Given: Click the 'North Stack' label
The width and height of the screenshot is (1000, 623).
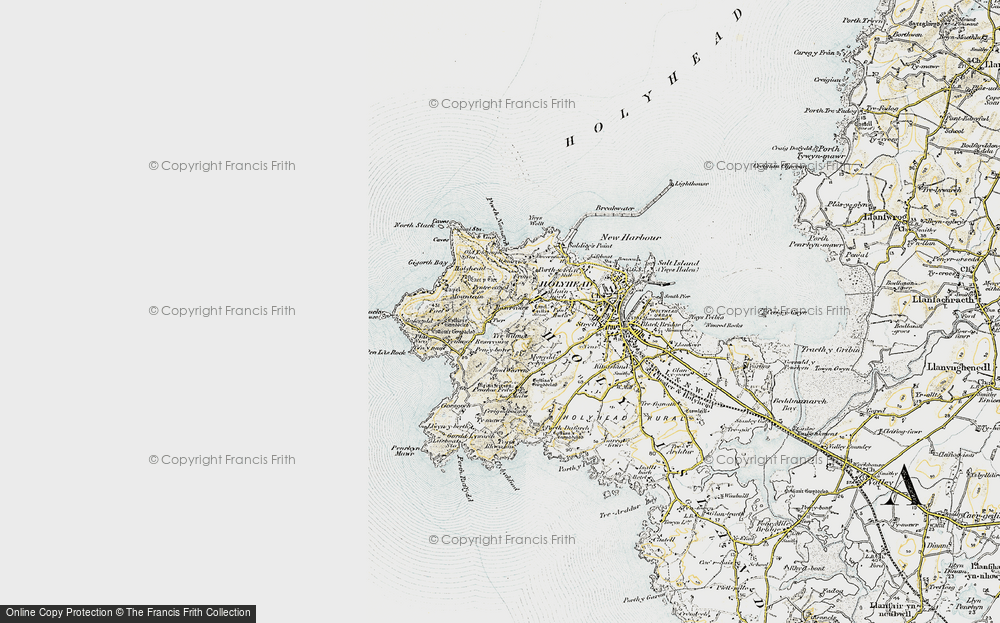Looking at the screenshot, I should point(413,225).
